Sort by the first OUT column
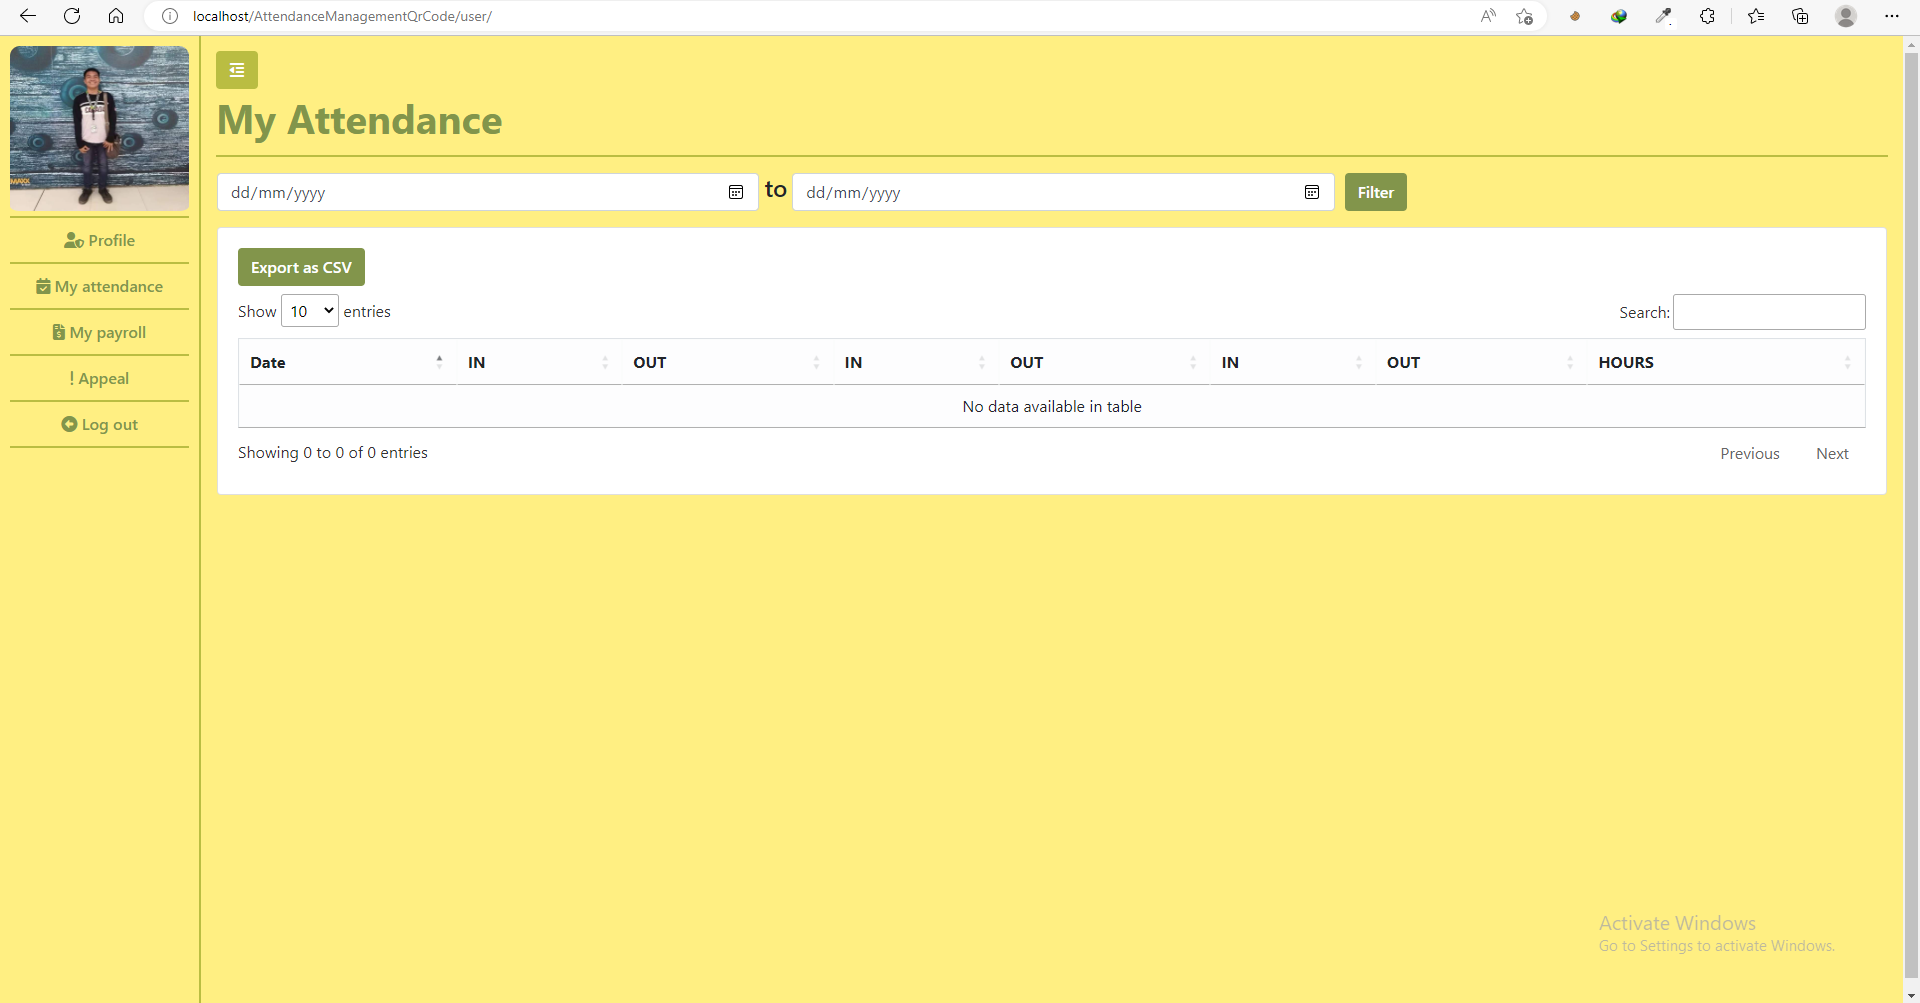The height and width of the screenshot is (1003, 1920). click(x=727, y=362)
